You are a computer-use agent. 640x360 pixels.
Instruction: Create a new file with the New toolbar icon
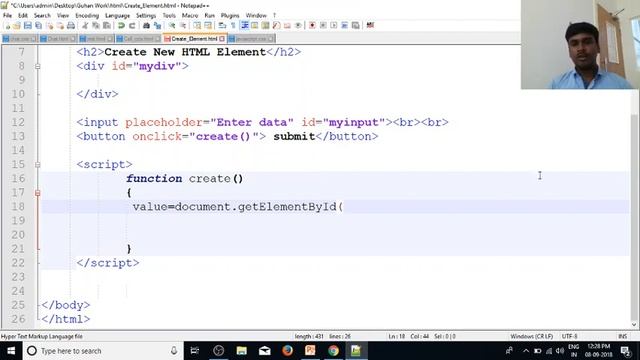click(7, 26)
